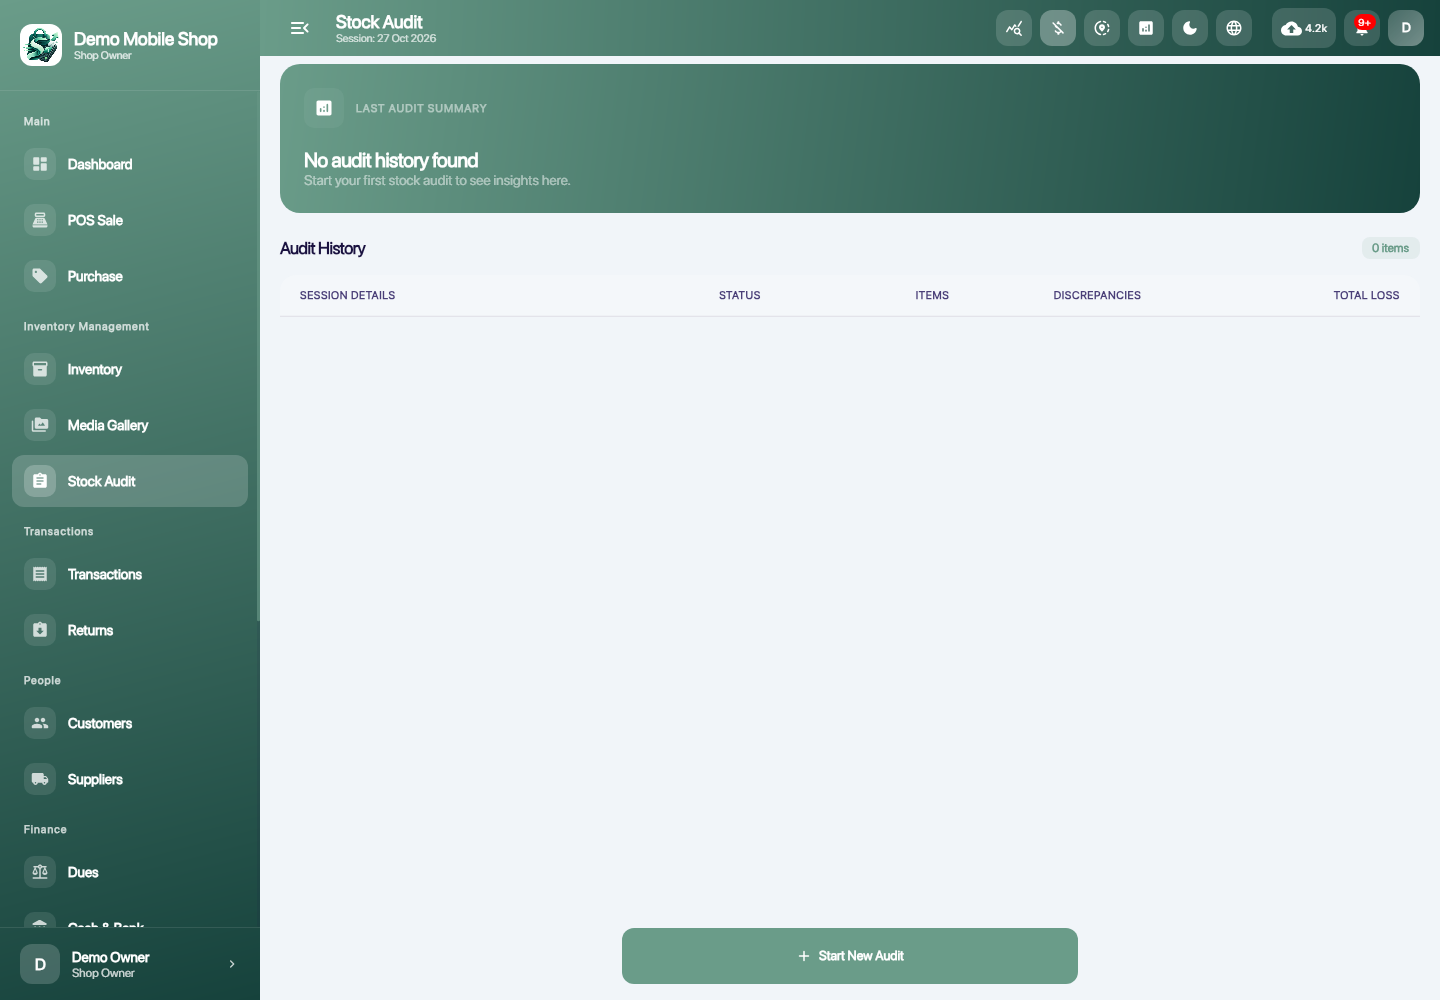Viewport: 1440px width, 1000px height.
Task: Open the language globe icon
Action: point(1234,28)
